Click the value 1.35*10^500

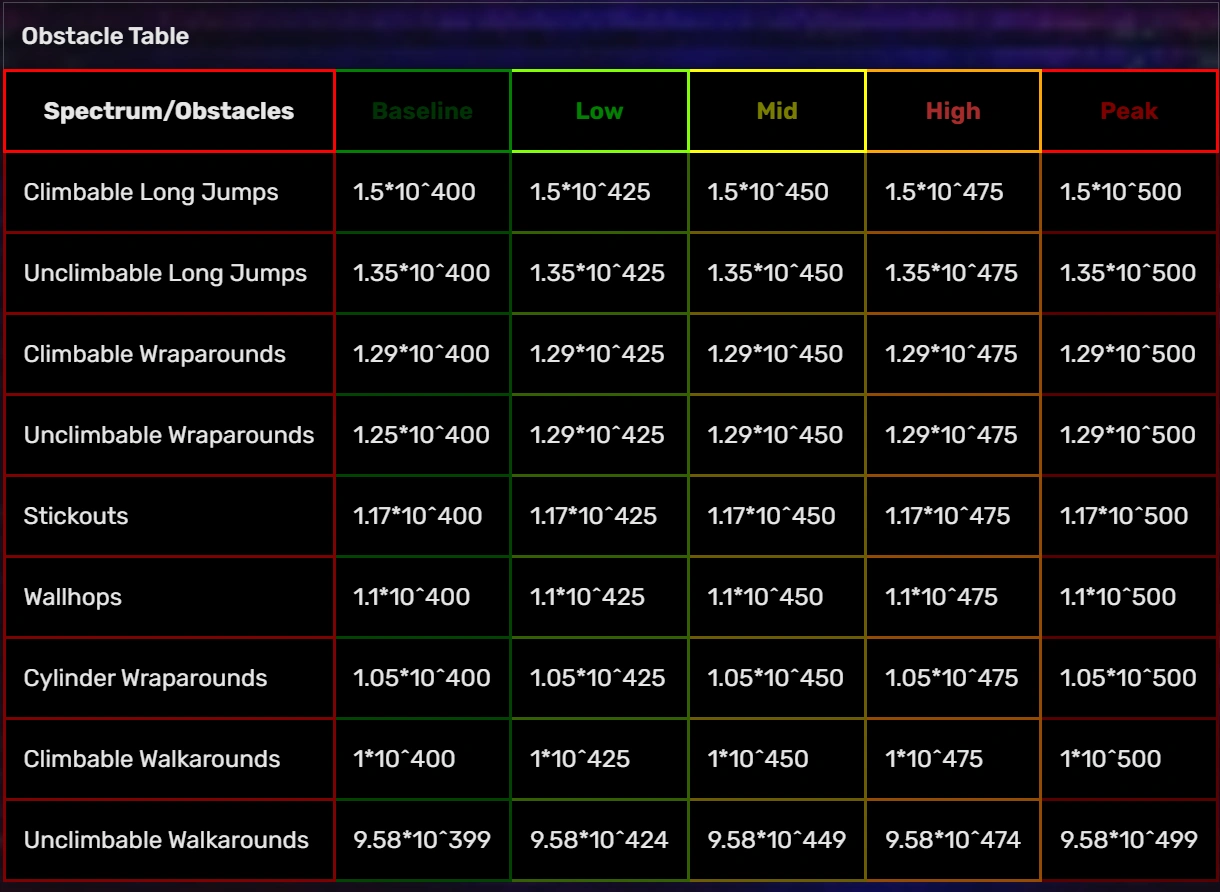(x=1128, y=273)
